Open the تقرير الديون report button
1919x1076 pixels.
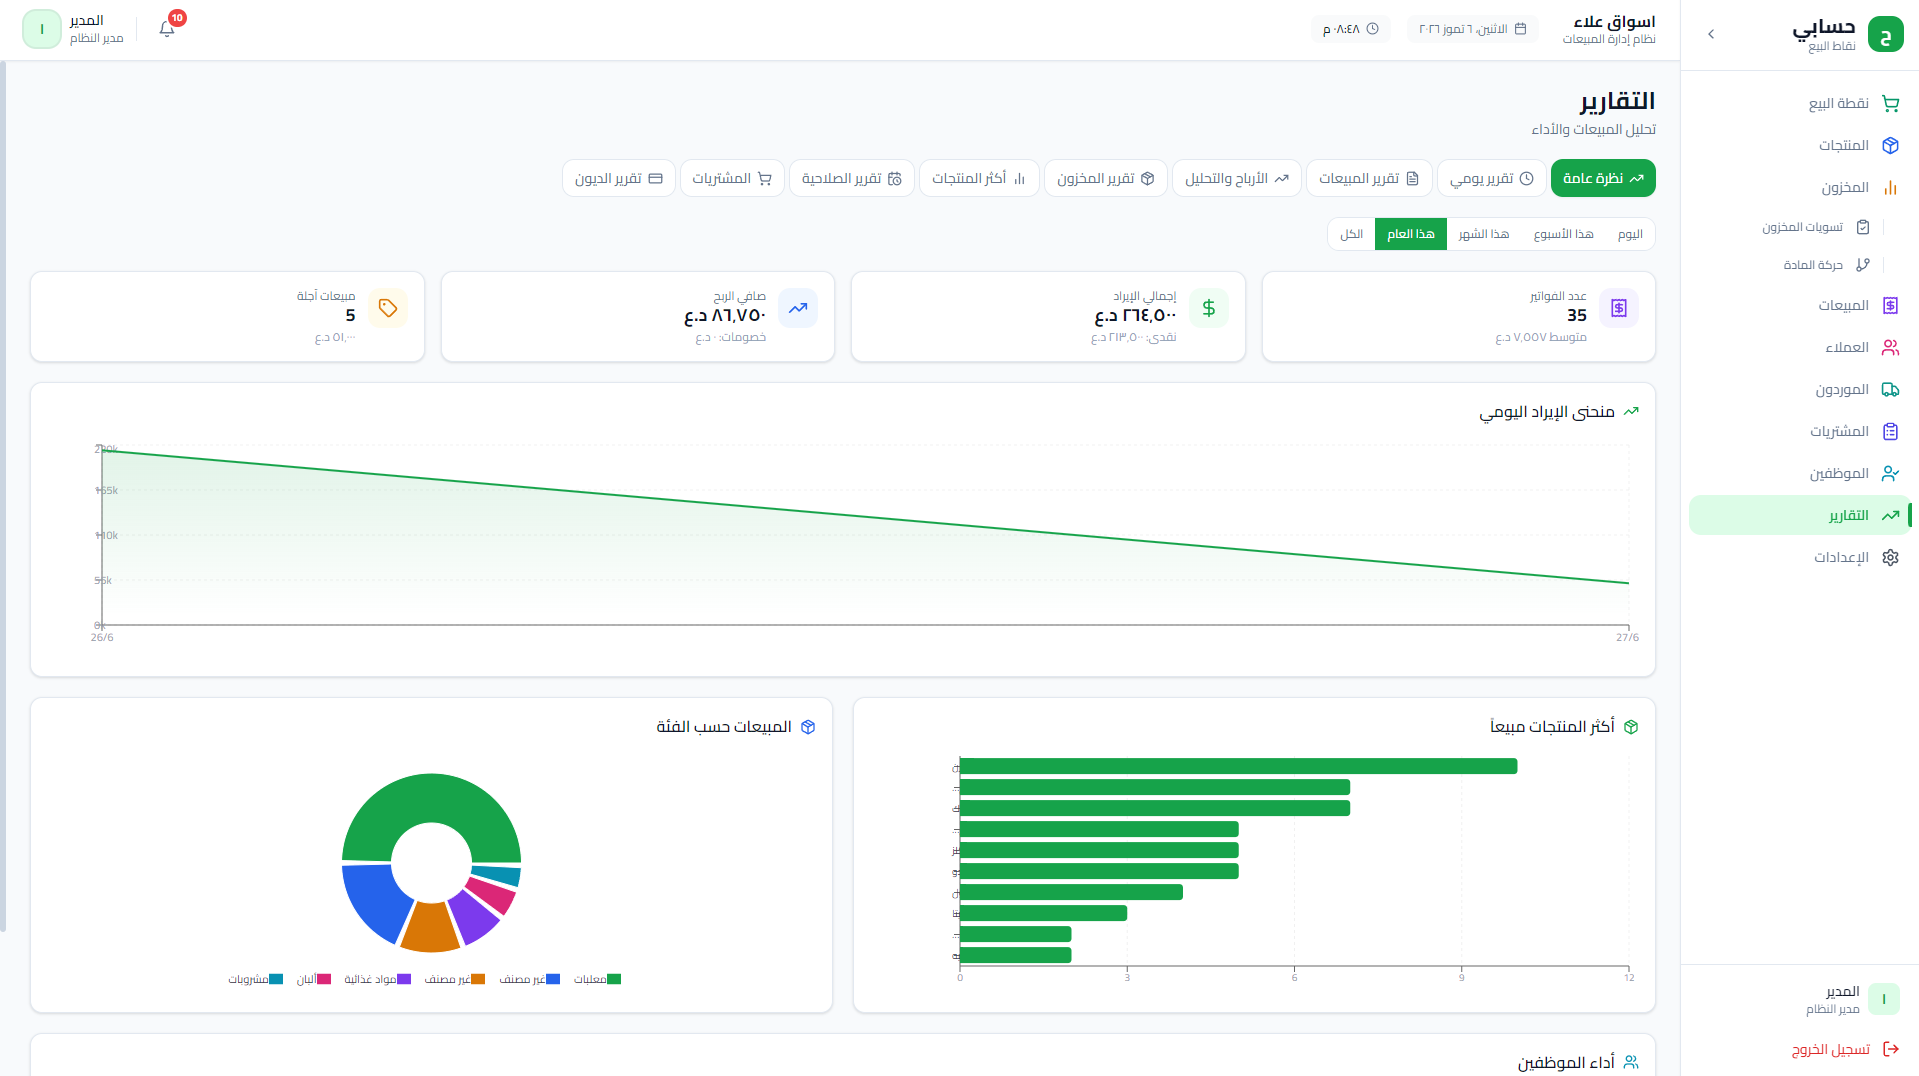[x=619, y=178]
